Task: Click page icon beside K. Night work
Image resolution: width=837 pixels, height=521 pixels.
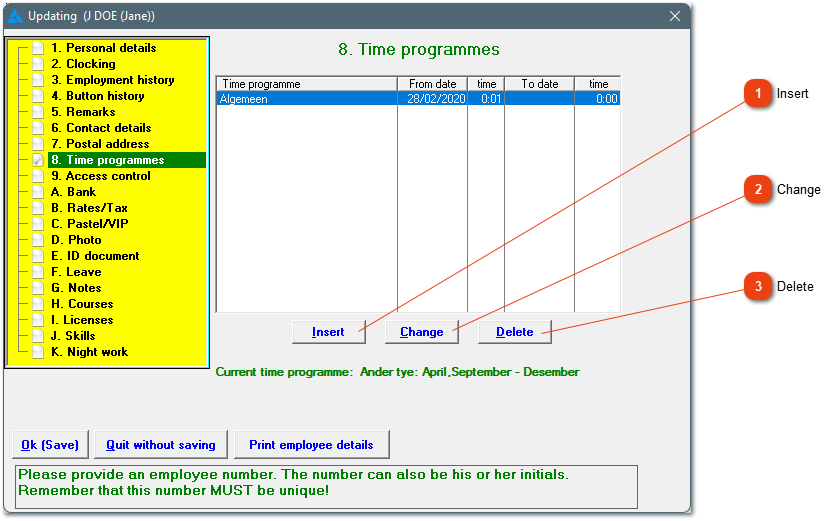Action: (38, 352)
